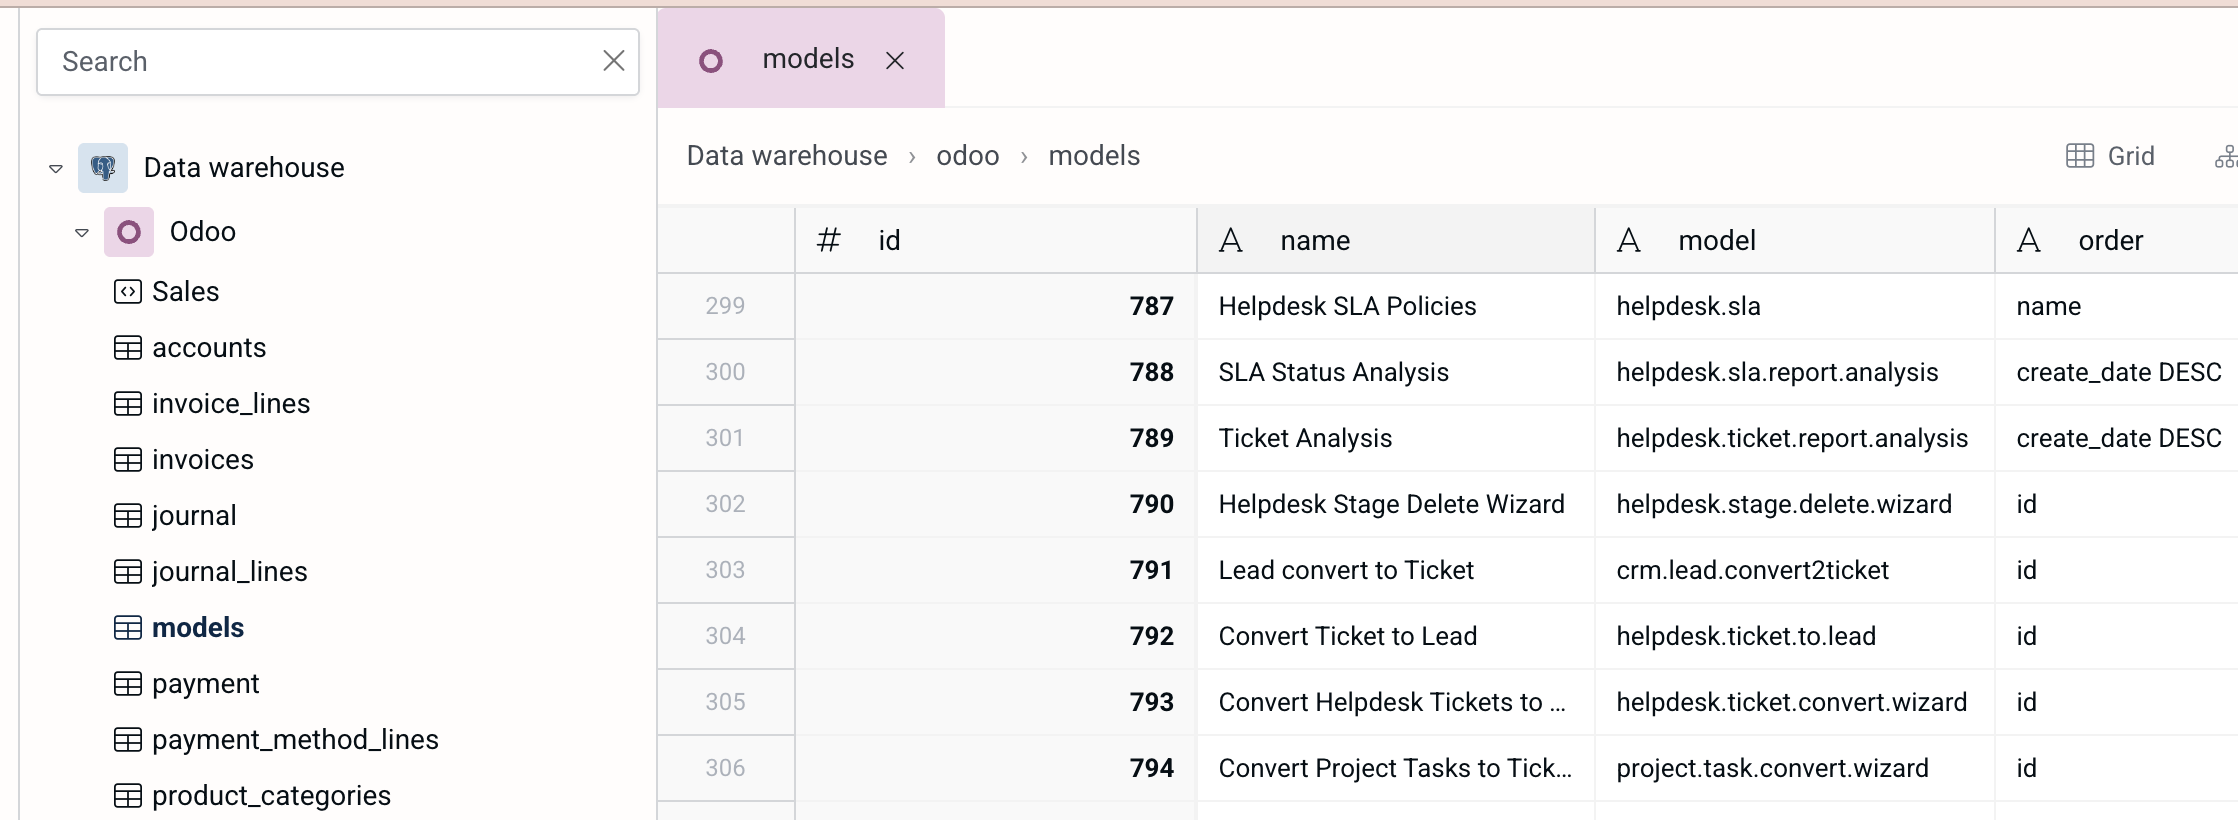Click the payment table icon

click(128, 684)
